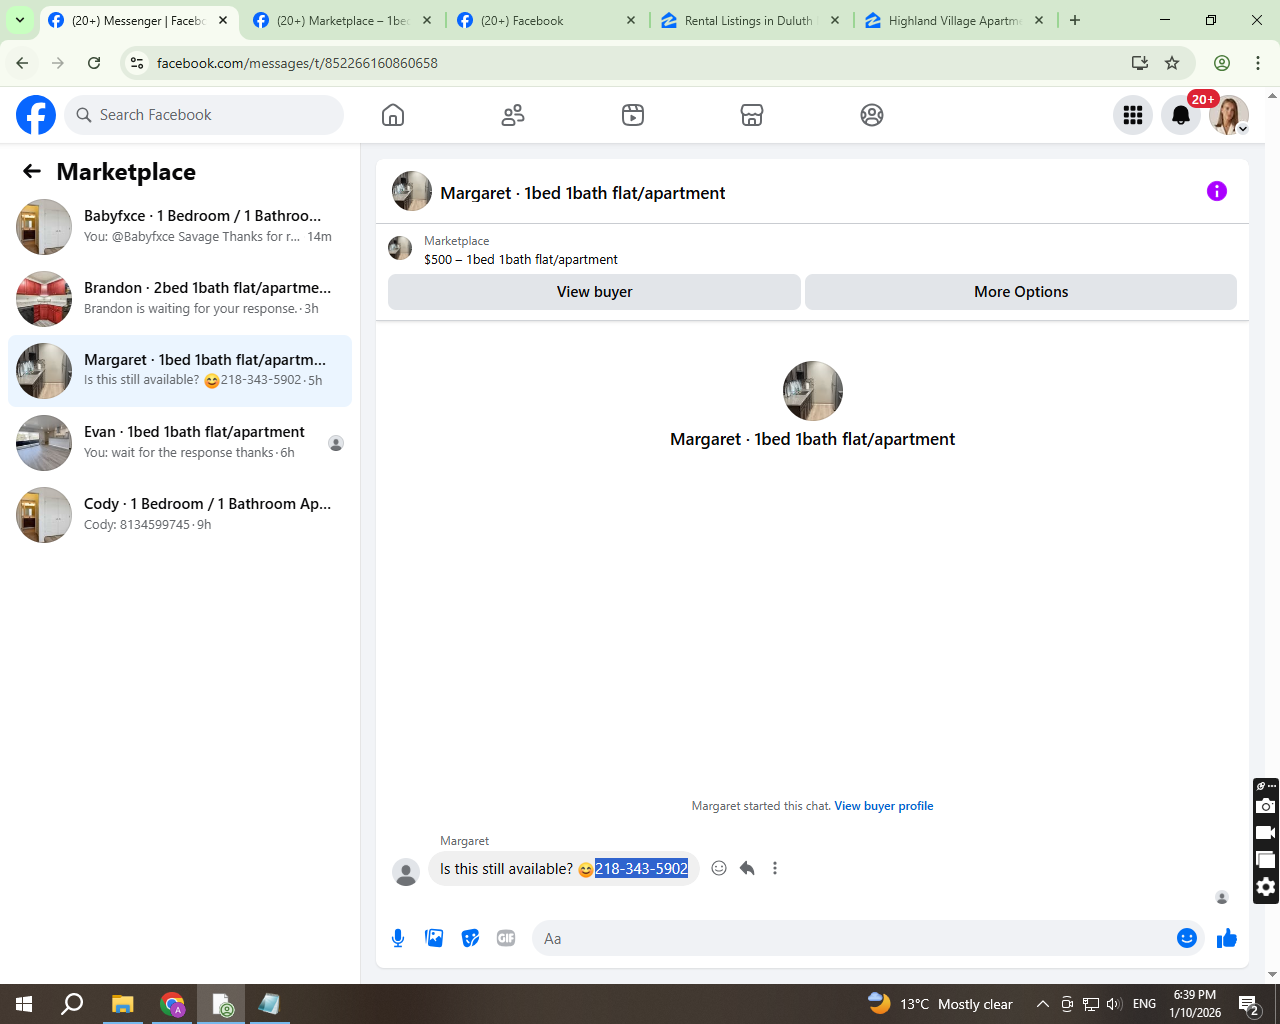
Task: Click the chat header Margaret title
Action: click(583, 193)
